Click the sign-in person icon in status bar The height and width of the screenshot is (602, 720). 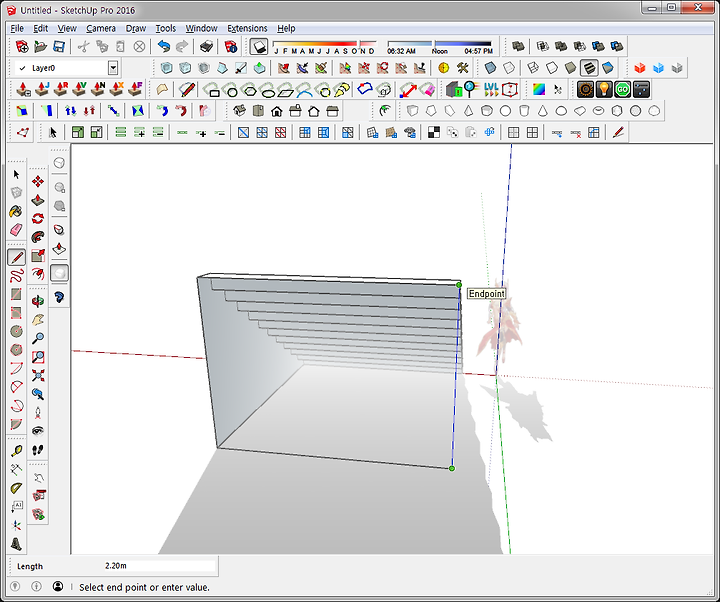58,586
